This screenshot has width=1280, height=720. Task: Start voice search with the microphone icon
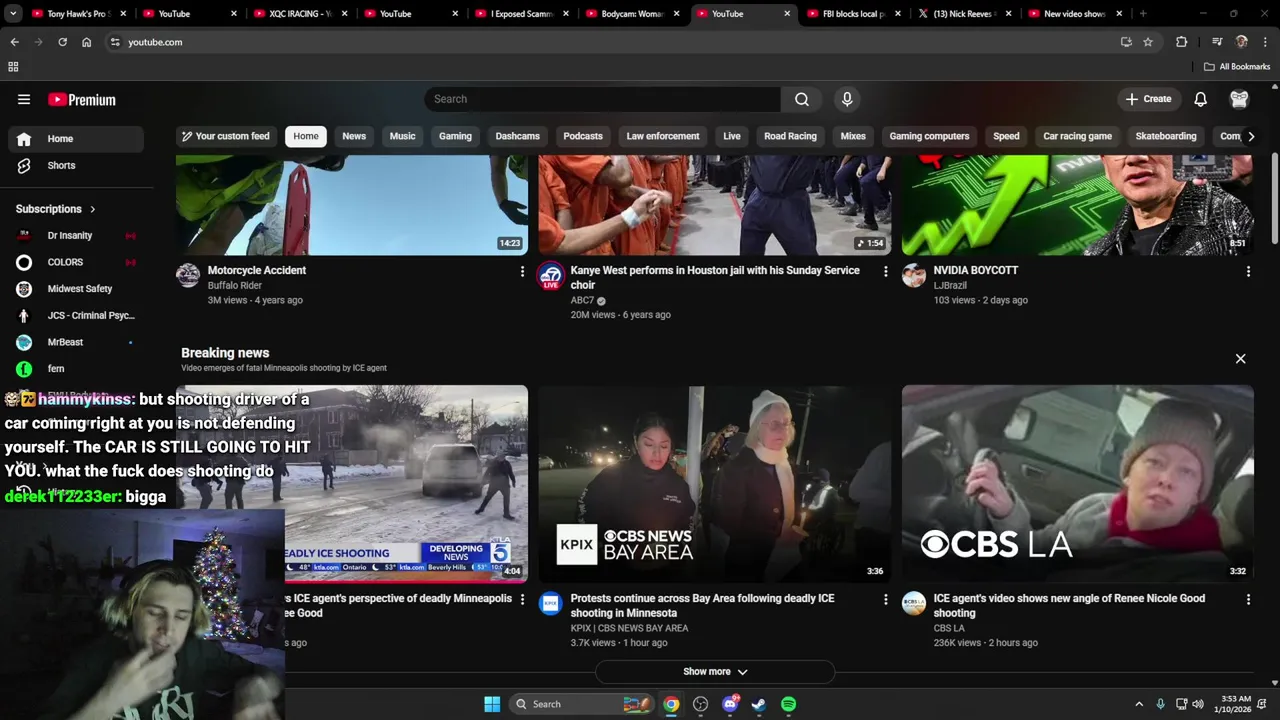[847, 99]
